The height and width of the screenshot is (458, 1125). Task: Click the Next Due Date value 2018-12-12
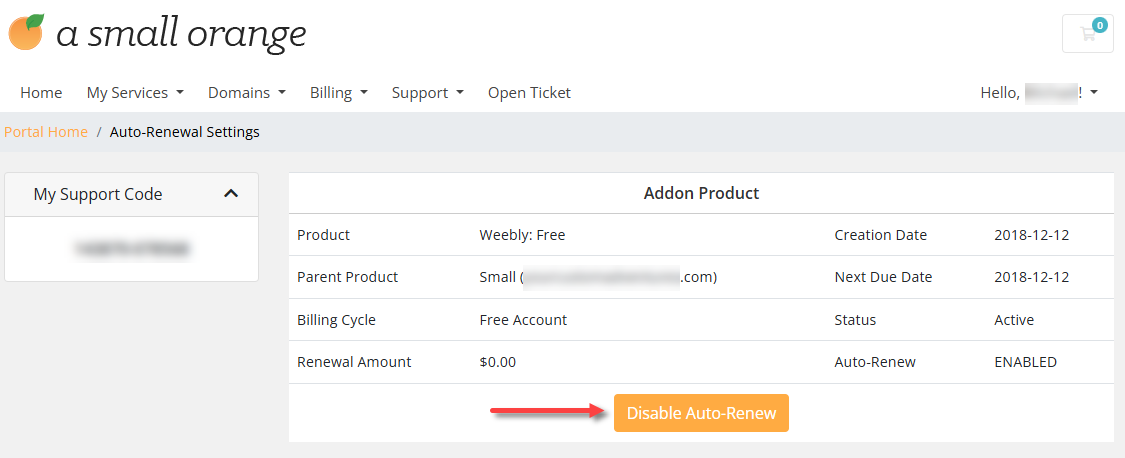(x=1032, y=277)
